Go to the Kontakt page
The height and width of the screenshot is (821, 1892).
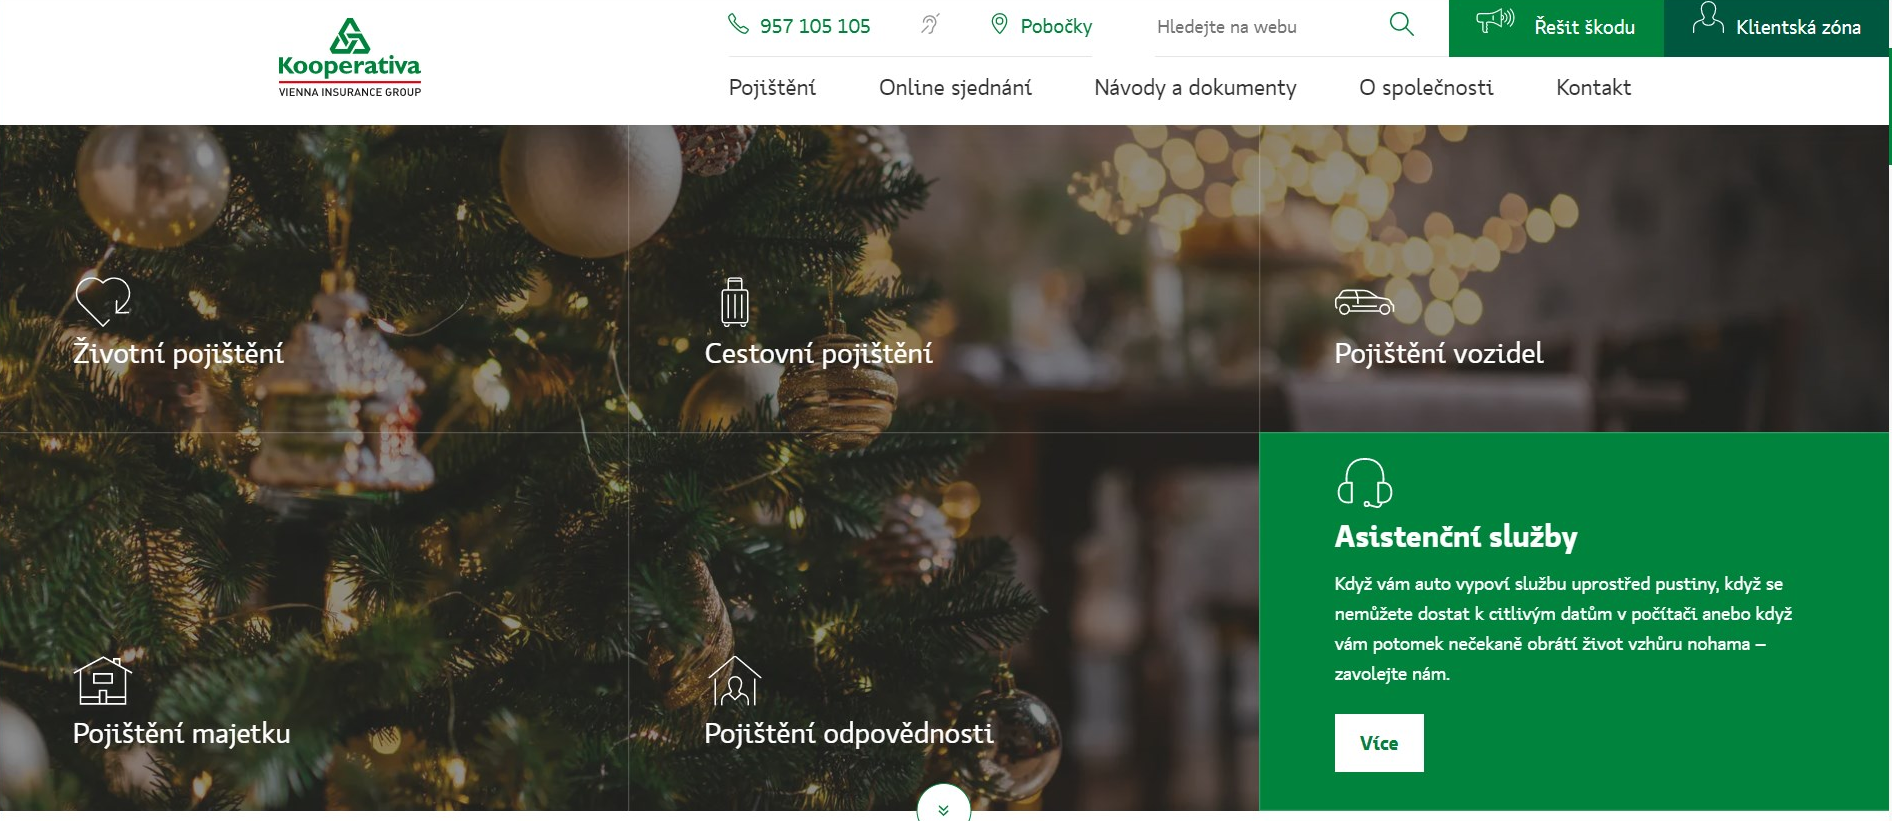coord(1593,88)
